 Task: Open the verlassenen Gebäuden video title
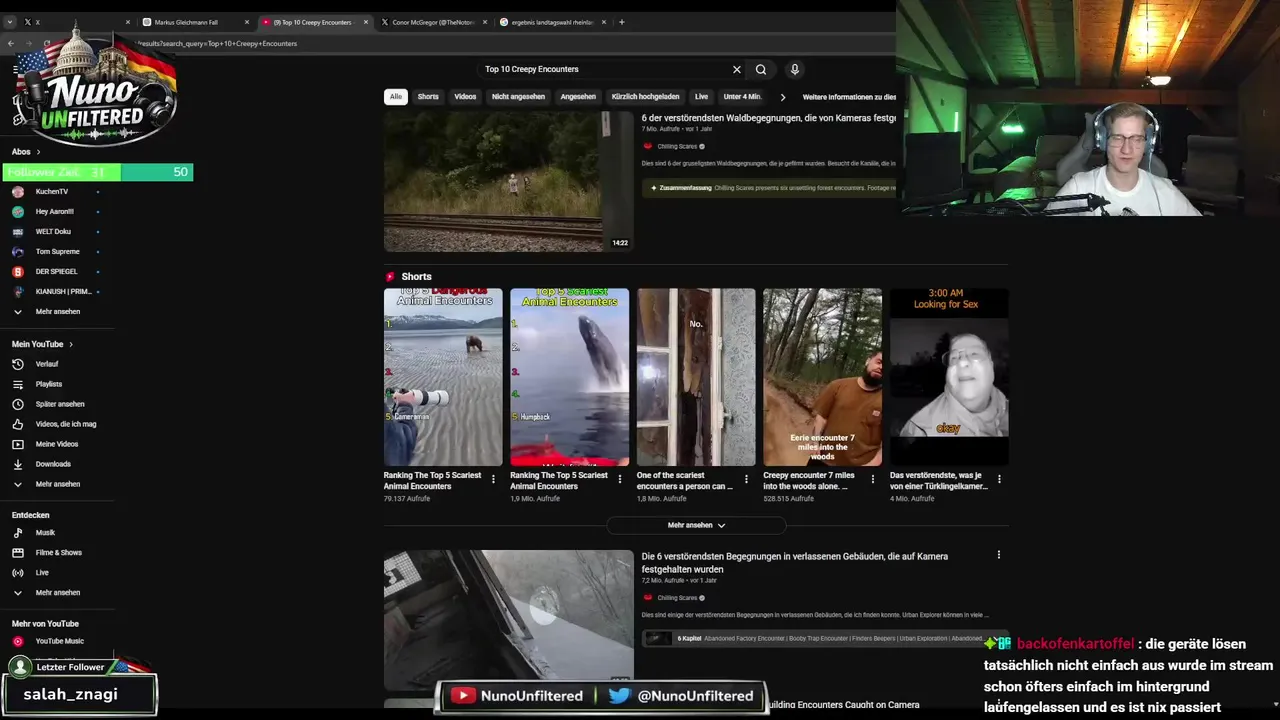794,562
